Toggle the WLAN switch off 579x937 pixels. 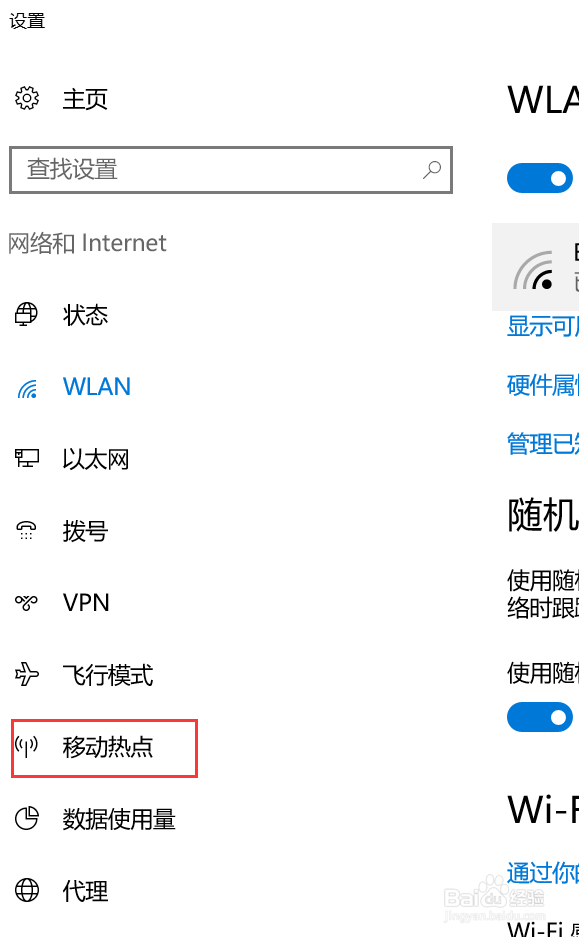(540, 178)
